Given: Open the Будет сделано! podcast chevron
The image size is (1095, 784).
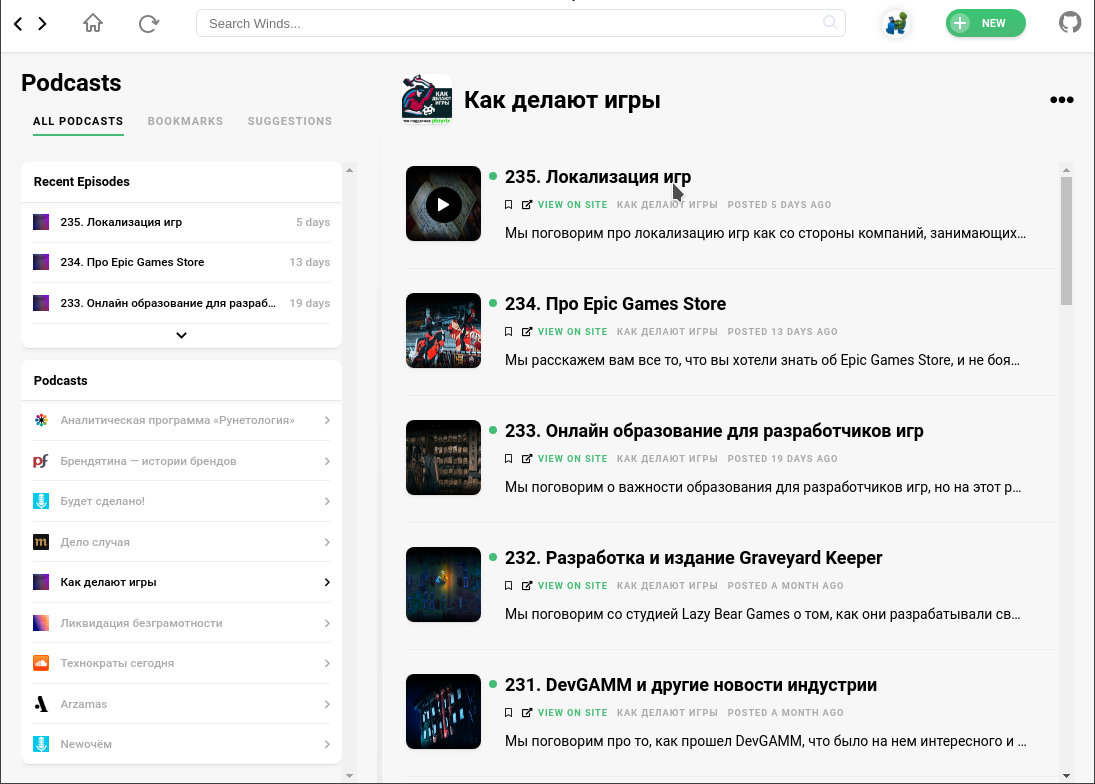Looking at the screenshot, I should tap(327, 501).
